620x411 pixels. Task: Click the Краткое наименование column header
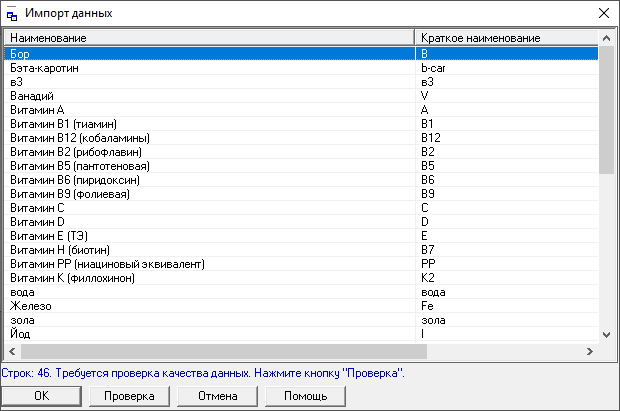click(505, 38)
